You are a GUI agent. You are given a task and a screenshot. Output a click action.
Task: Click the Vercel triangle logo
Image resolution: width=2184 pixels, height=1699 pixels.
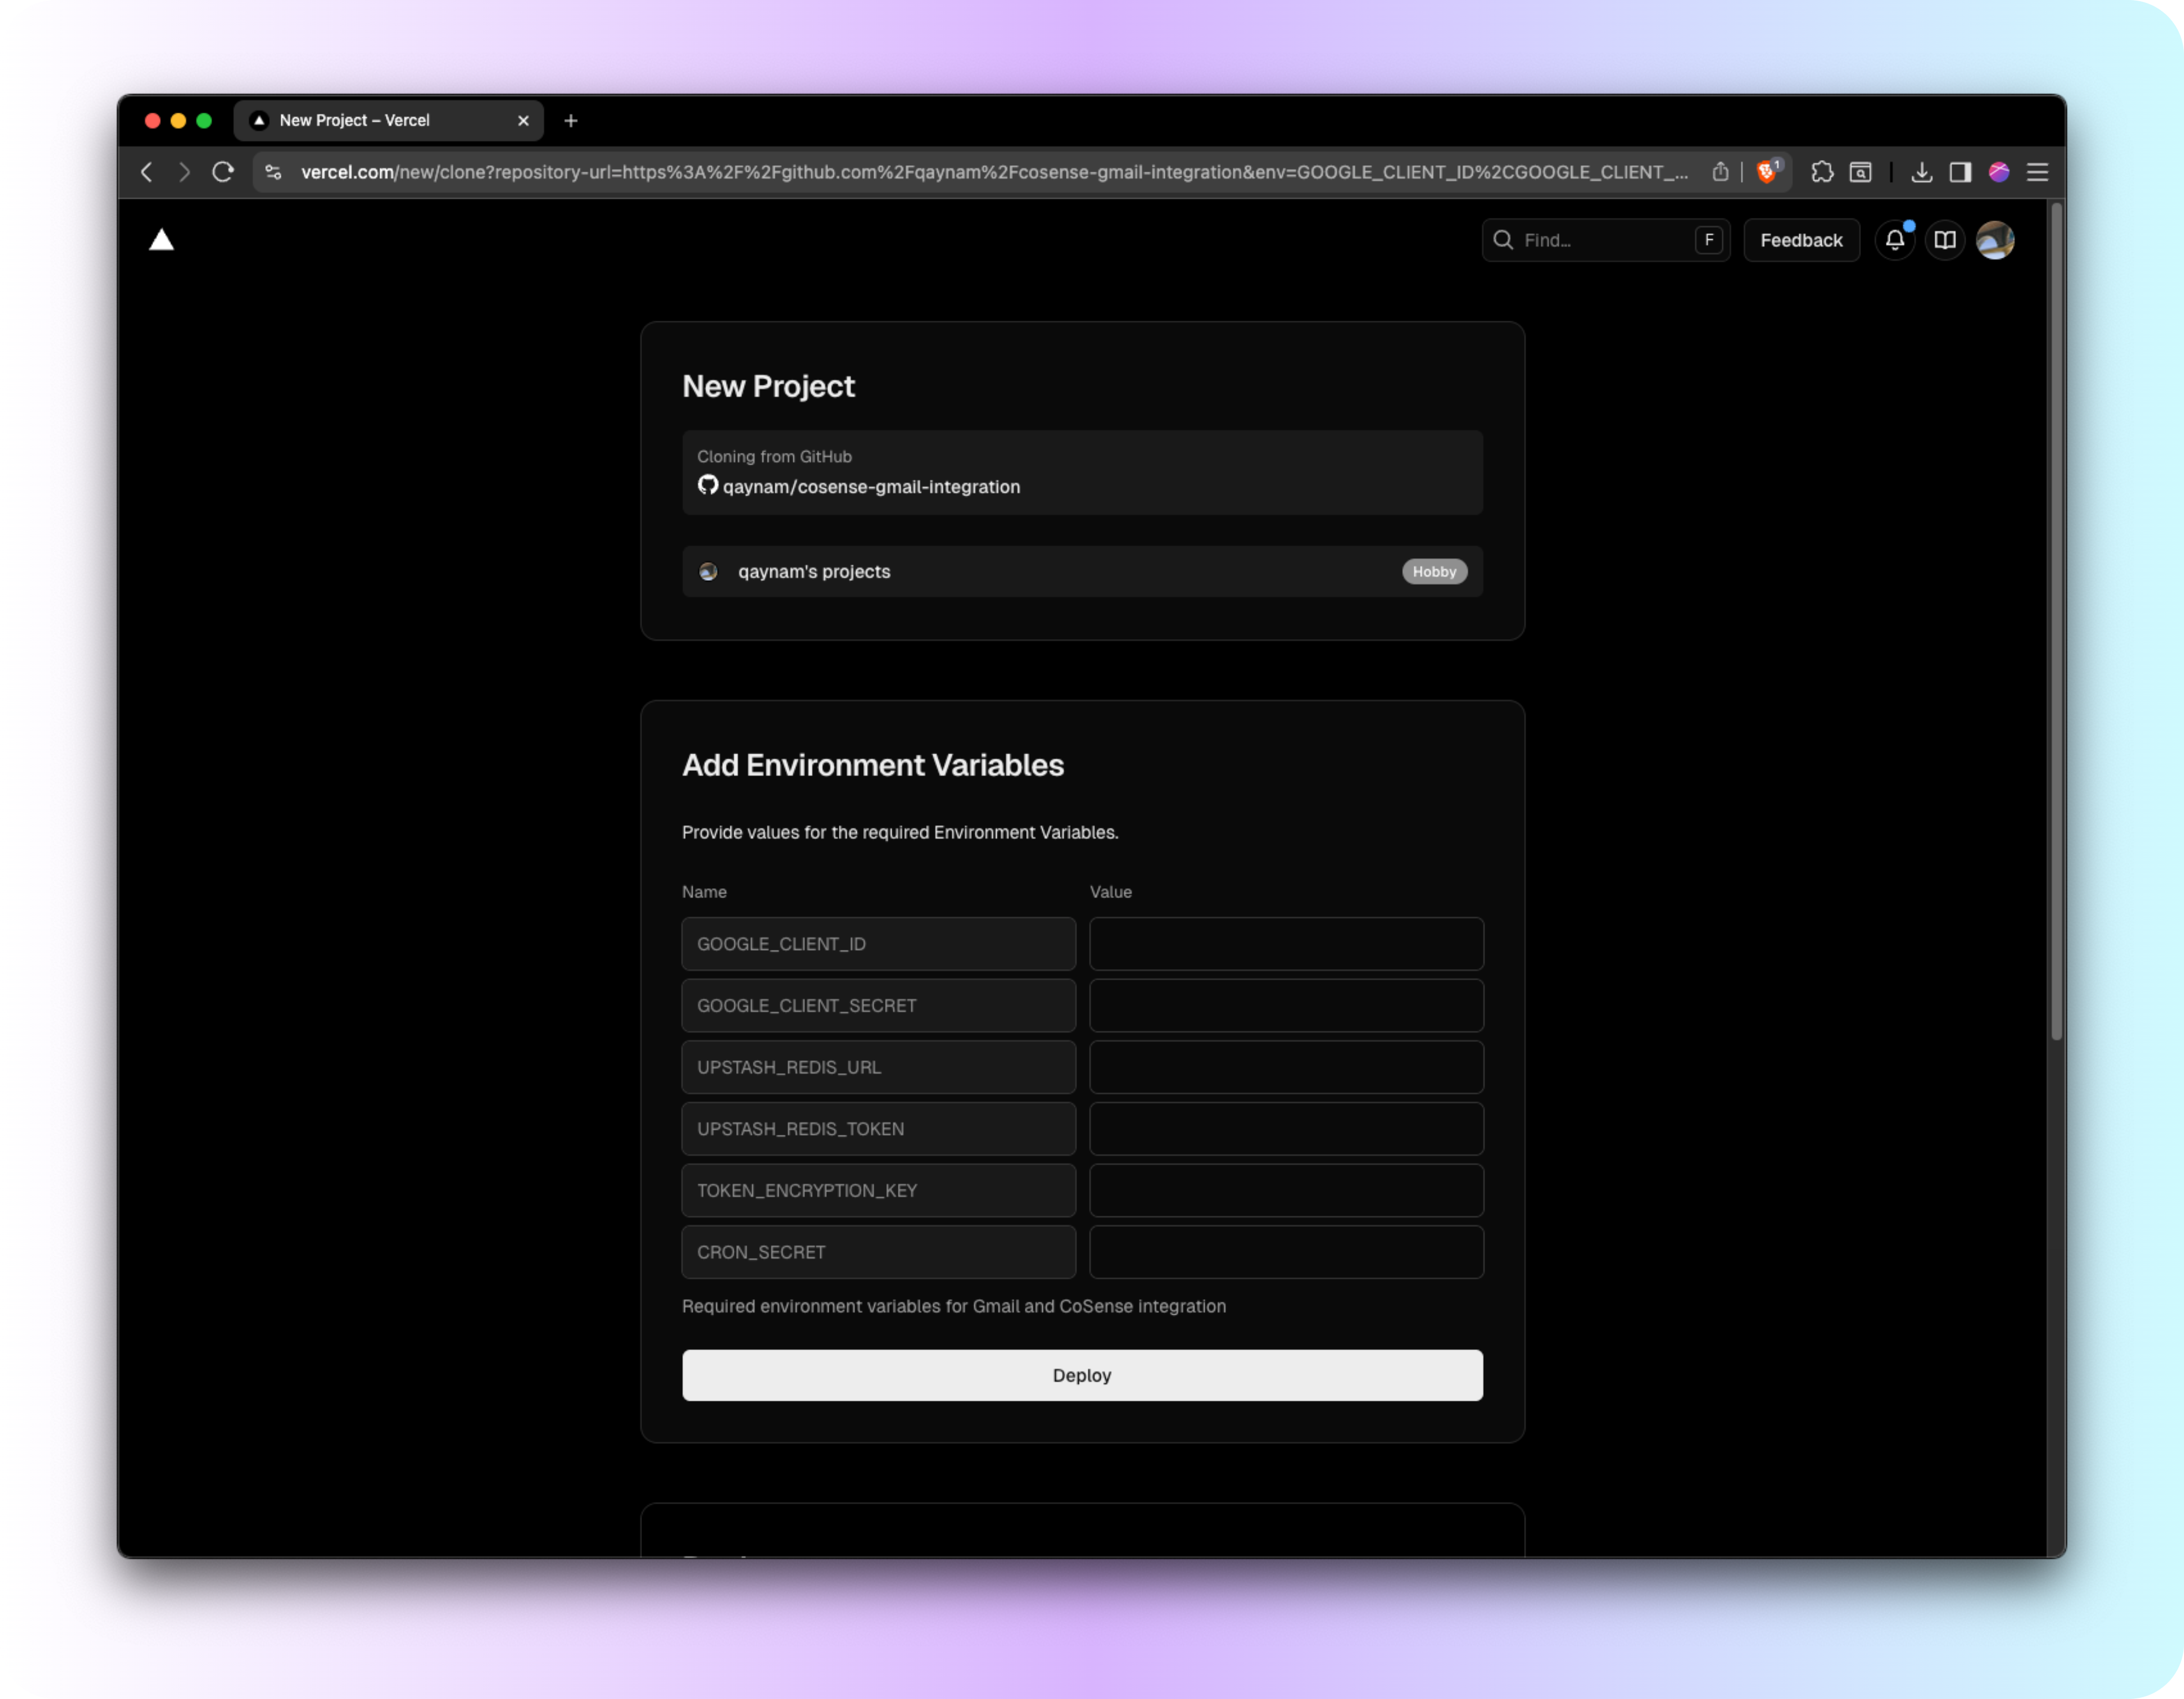[161, 240]
